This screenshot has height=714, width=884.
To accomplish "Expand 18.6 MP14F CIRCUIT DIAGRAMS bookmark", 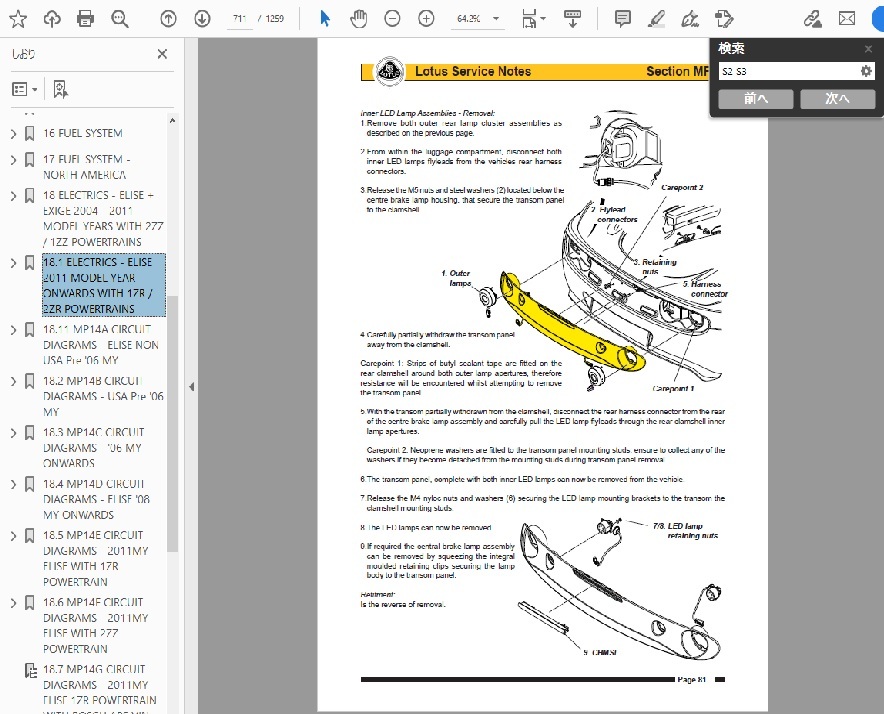I will [14, 603].
